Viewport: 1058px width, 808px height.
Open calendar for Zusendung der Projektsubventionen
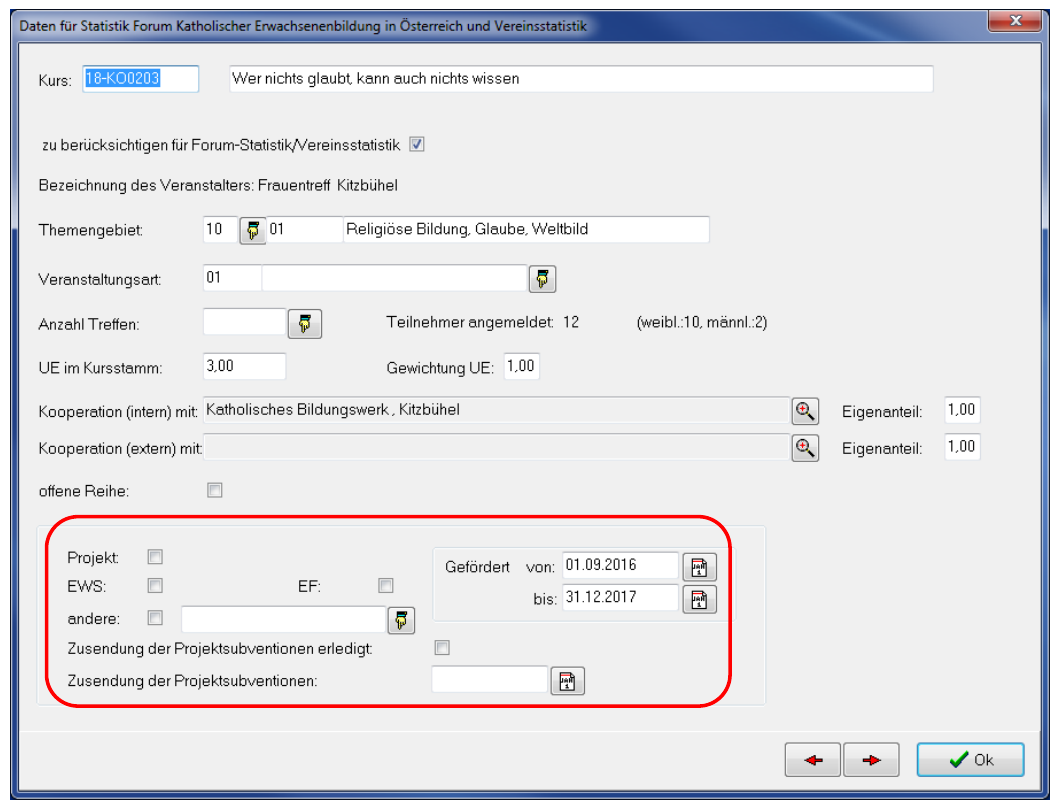tap(567, 681)
